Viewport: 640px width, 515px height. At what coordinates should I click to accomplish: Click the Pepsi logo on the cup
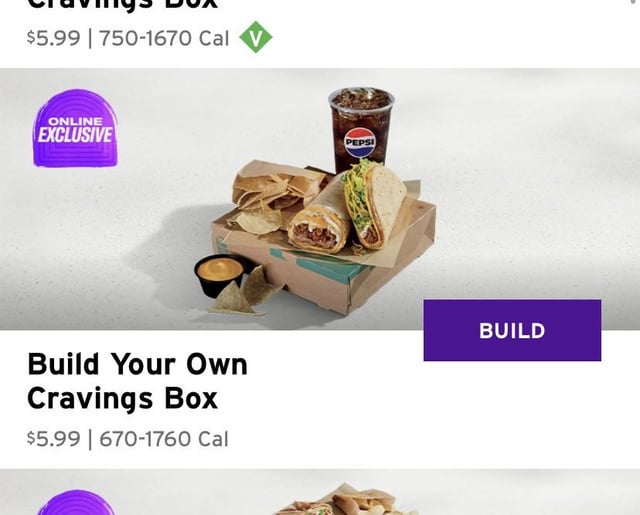pyautogui.click(x=359, y=142)
